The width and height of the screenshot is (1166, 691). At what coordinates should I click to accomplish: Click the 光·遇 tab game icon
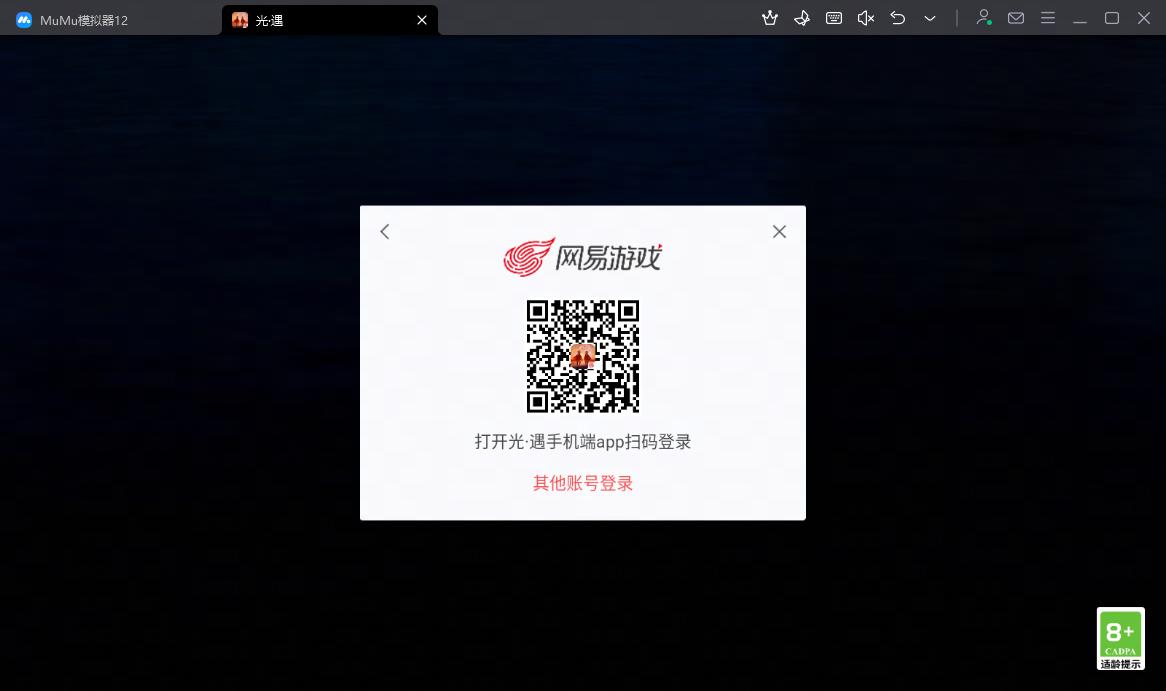click(x=239, y=20)
